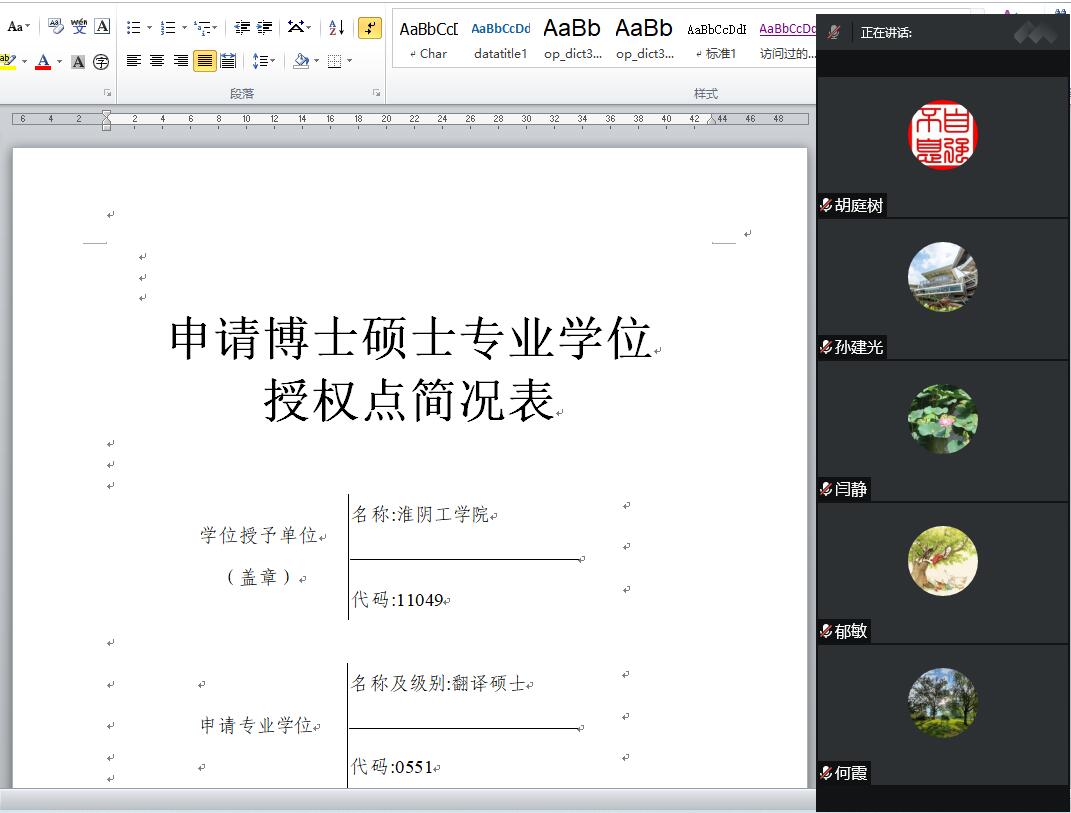1071x813 pixels.
Task: Toggle show/hide paragraph marks
Action: (369, 28)
